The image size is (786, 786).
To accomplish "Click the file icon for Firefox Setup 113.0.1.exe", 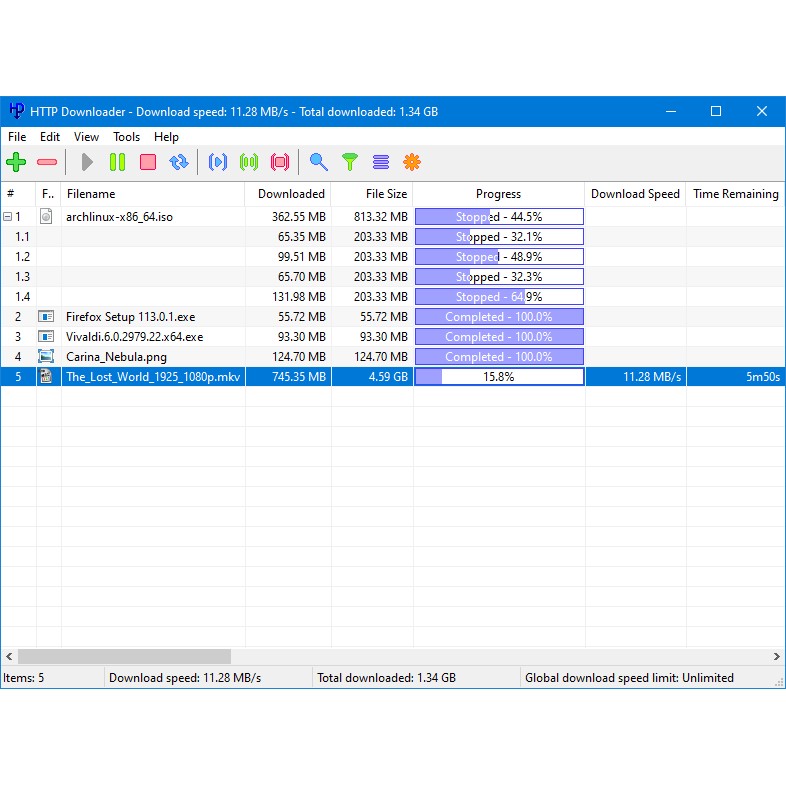I will pyautogui.click(x=46, y=316).
